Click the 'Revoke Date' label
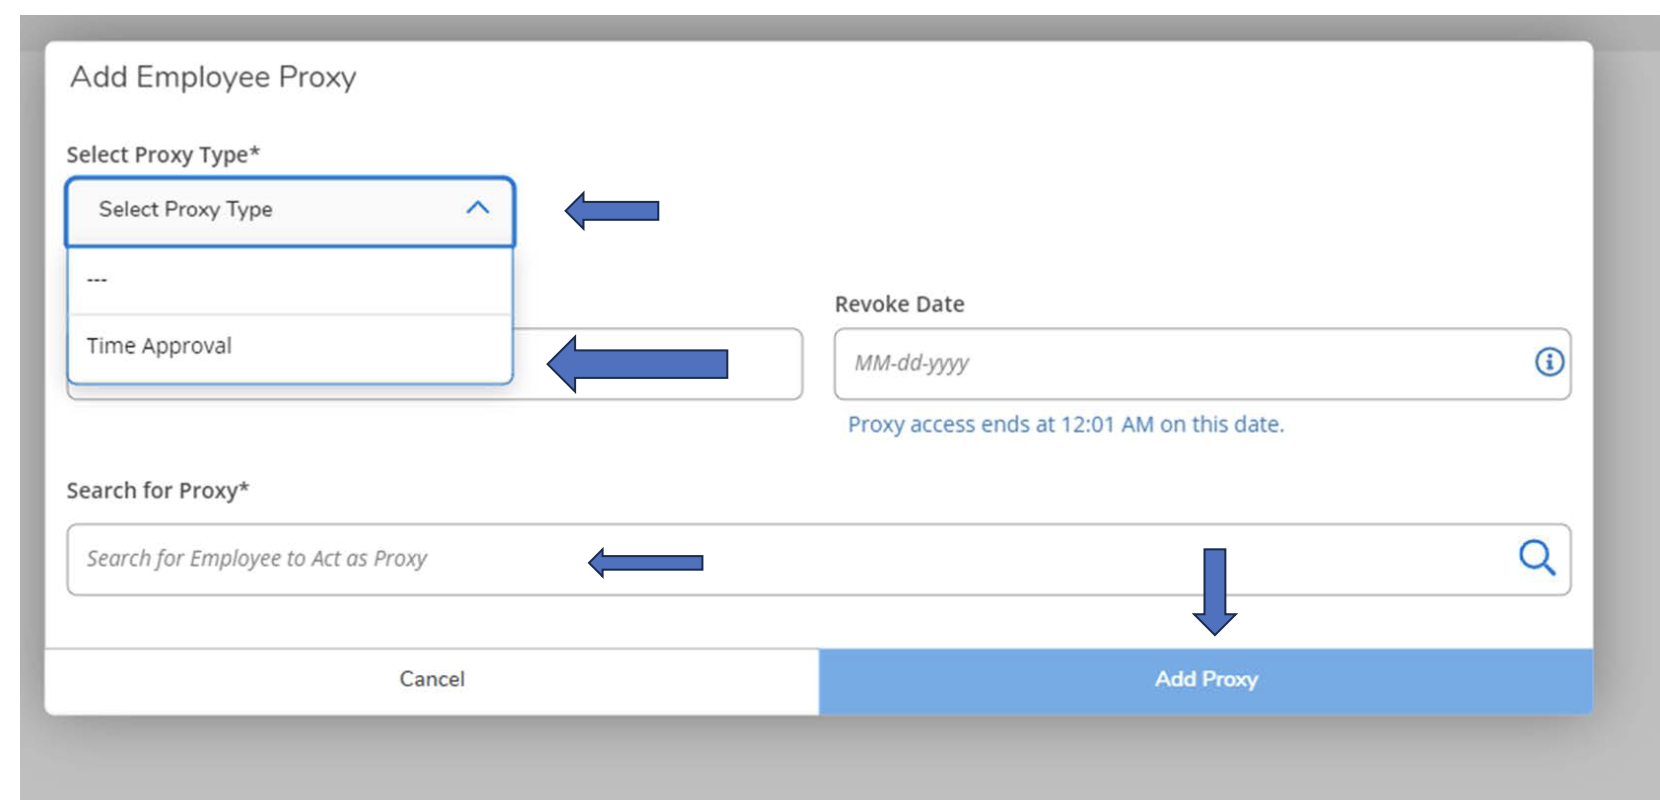The height and width of the screenshot is (800, 1660). [x=899, y=305]
